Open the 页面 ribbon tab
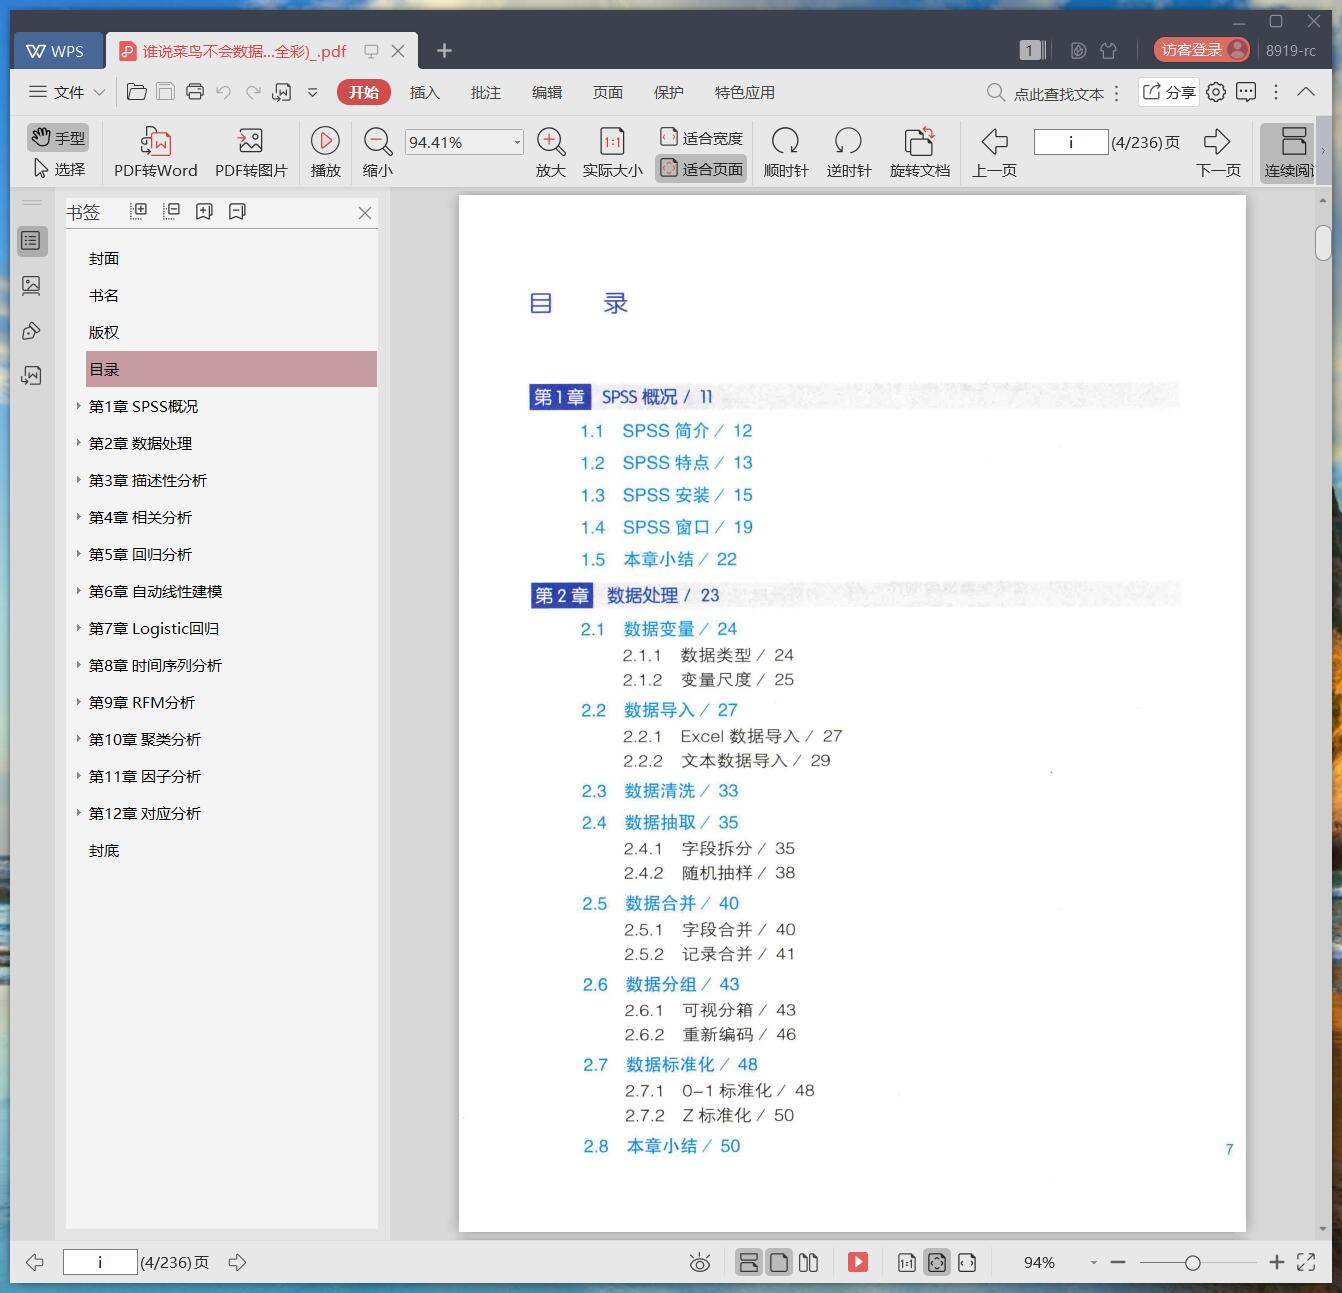 [608, 92]
